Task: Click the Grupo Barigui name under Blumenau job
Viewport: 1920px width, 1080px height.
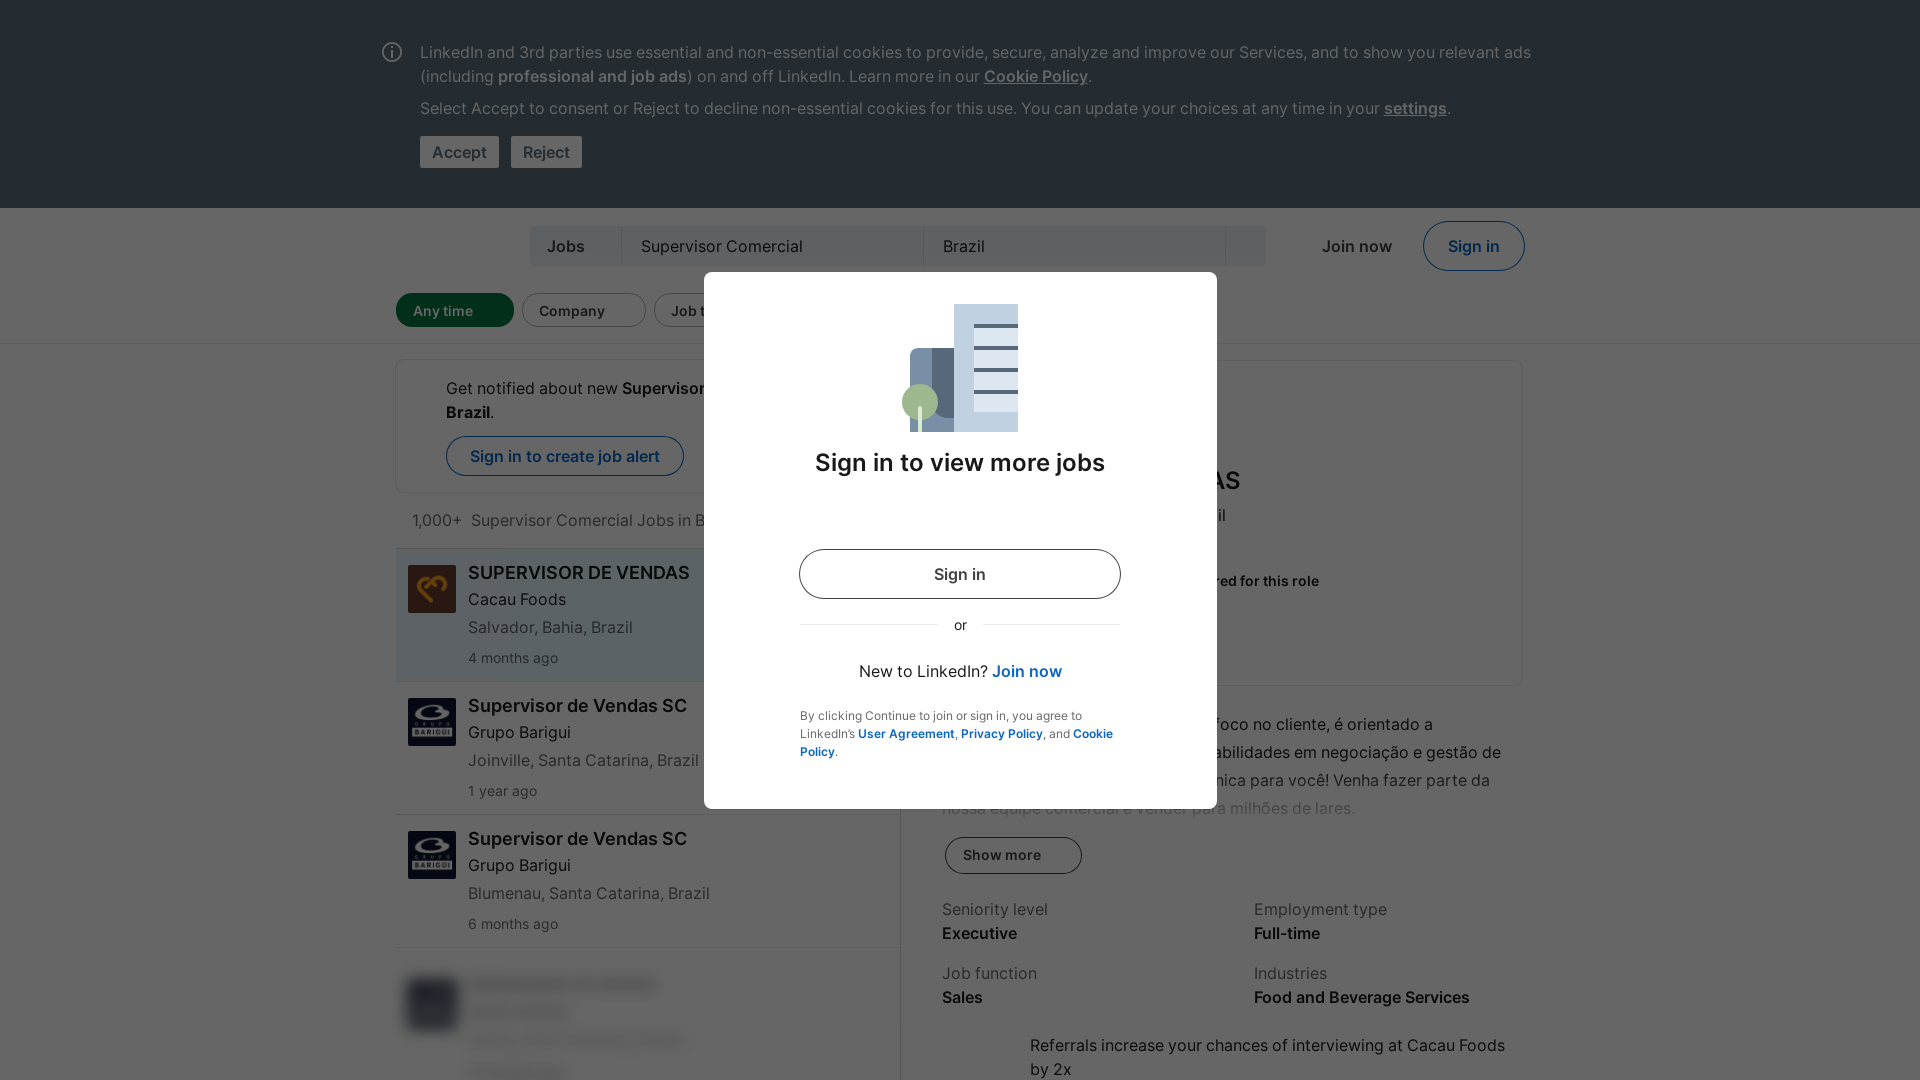Action: point(519,865)
